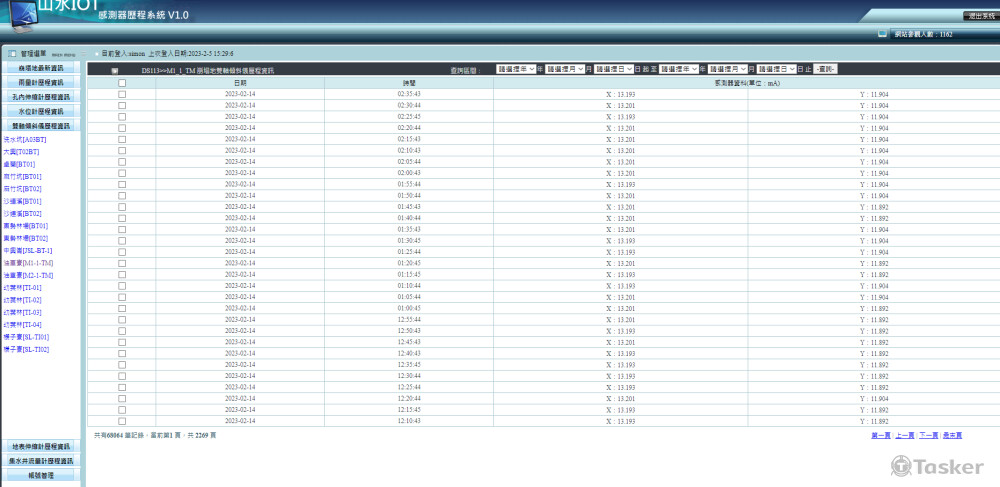Click the icon beside the DS113 table title

114,71
